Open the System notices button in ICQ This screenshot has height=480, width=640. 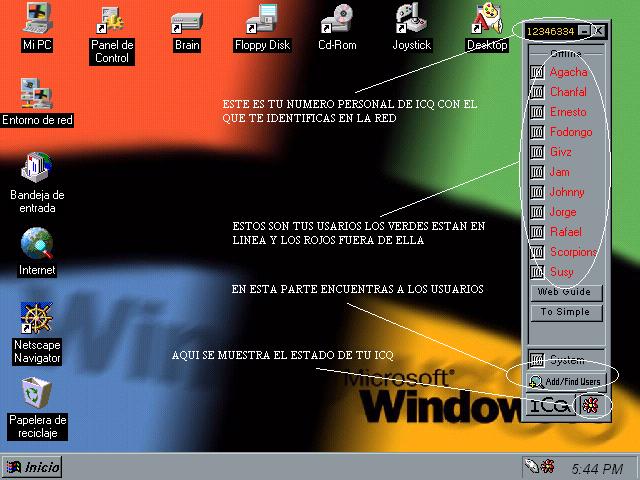(x=566, y=359)
